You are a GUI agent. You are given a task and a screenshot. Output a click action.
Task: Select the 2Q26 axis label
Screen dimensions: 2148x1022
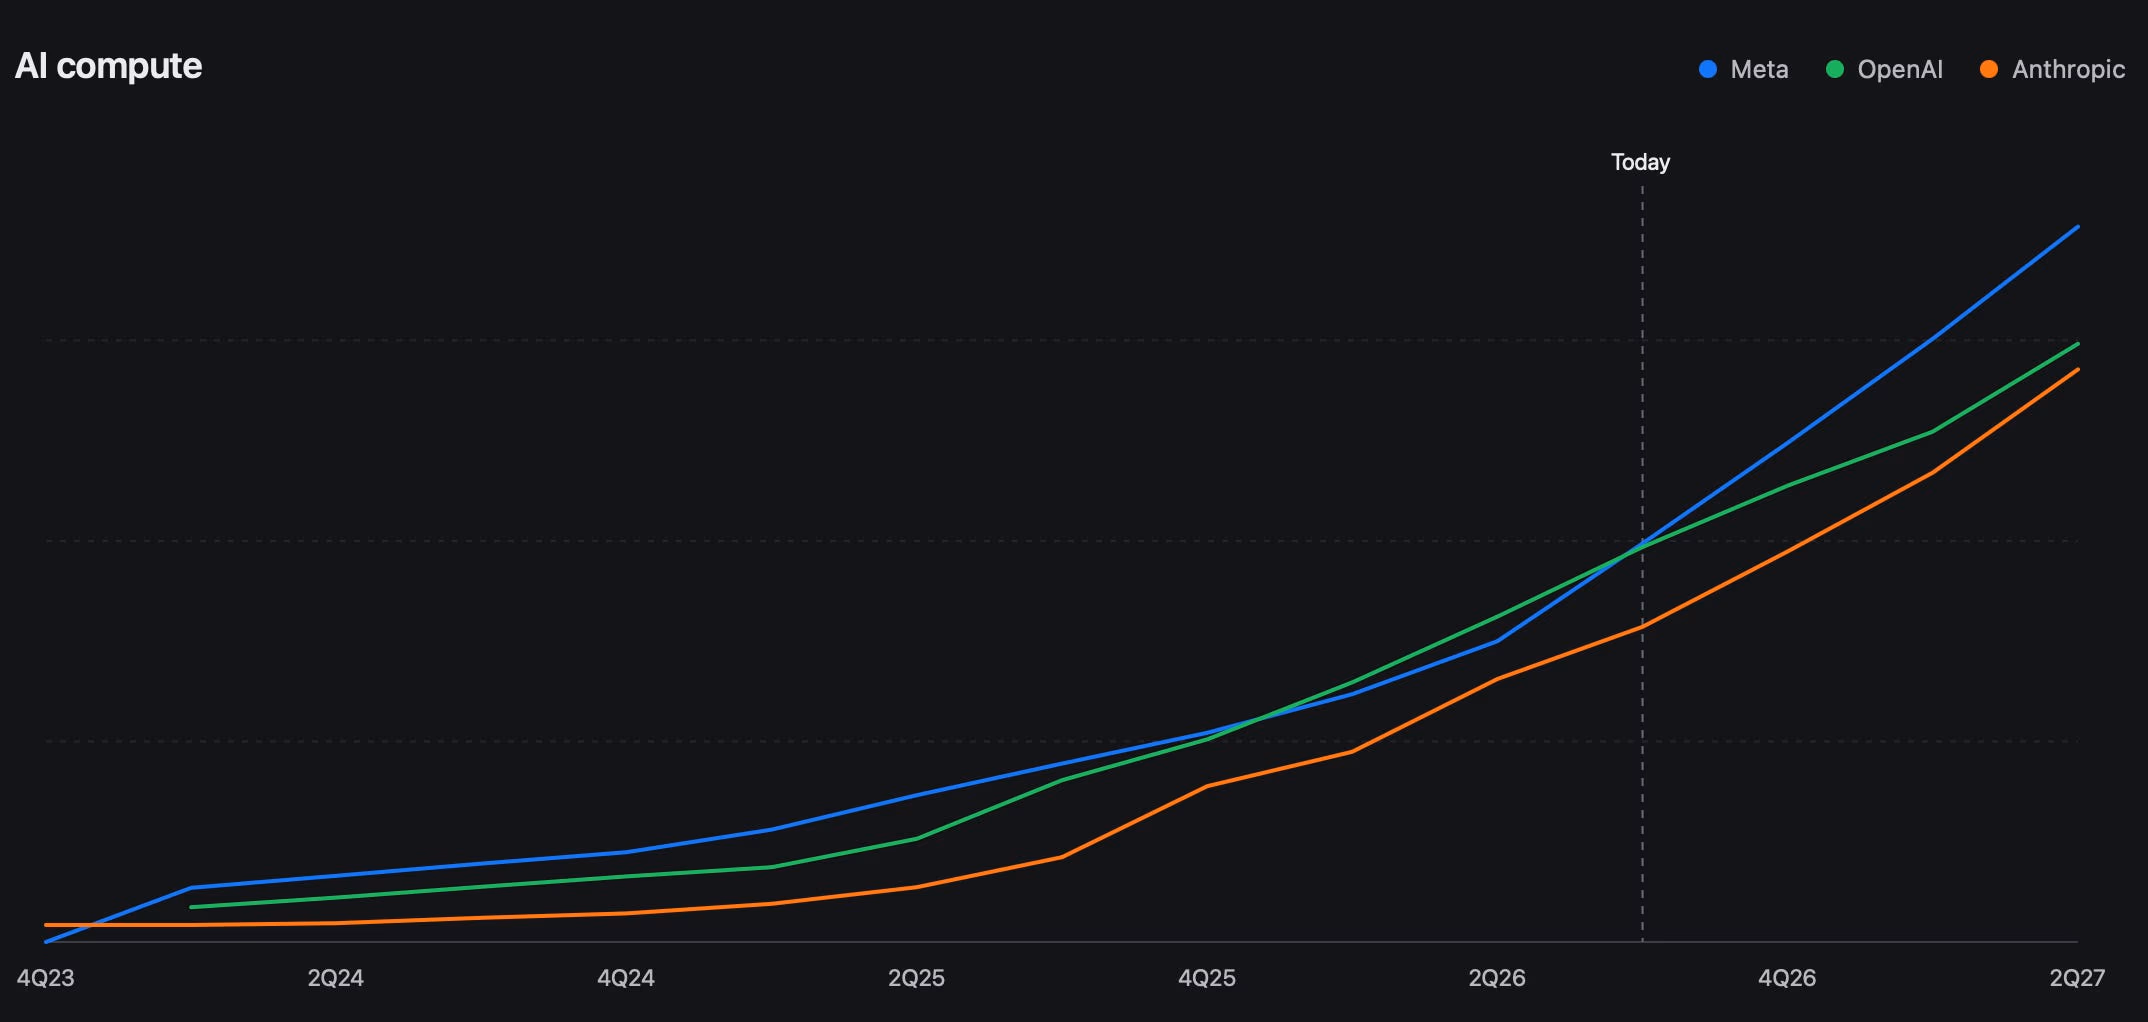(1497, 978)
